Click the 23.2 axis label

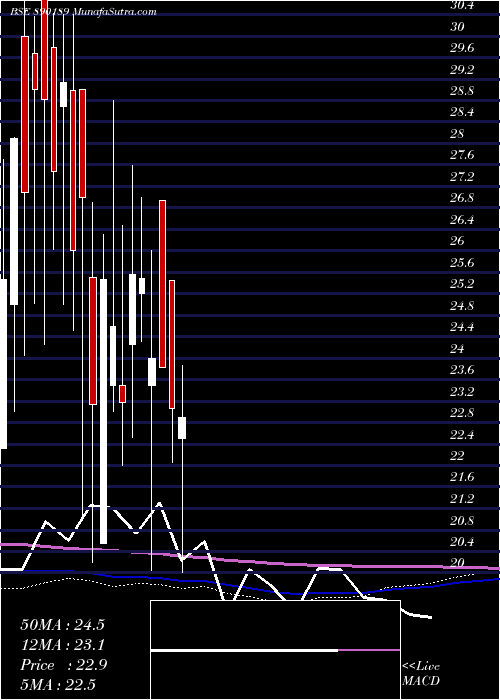pos(462,392)
